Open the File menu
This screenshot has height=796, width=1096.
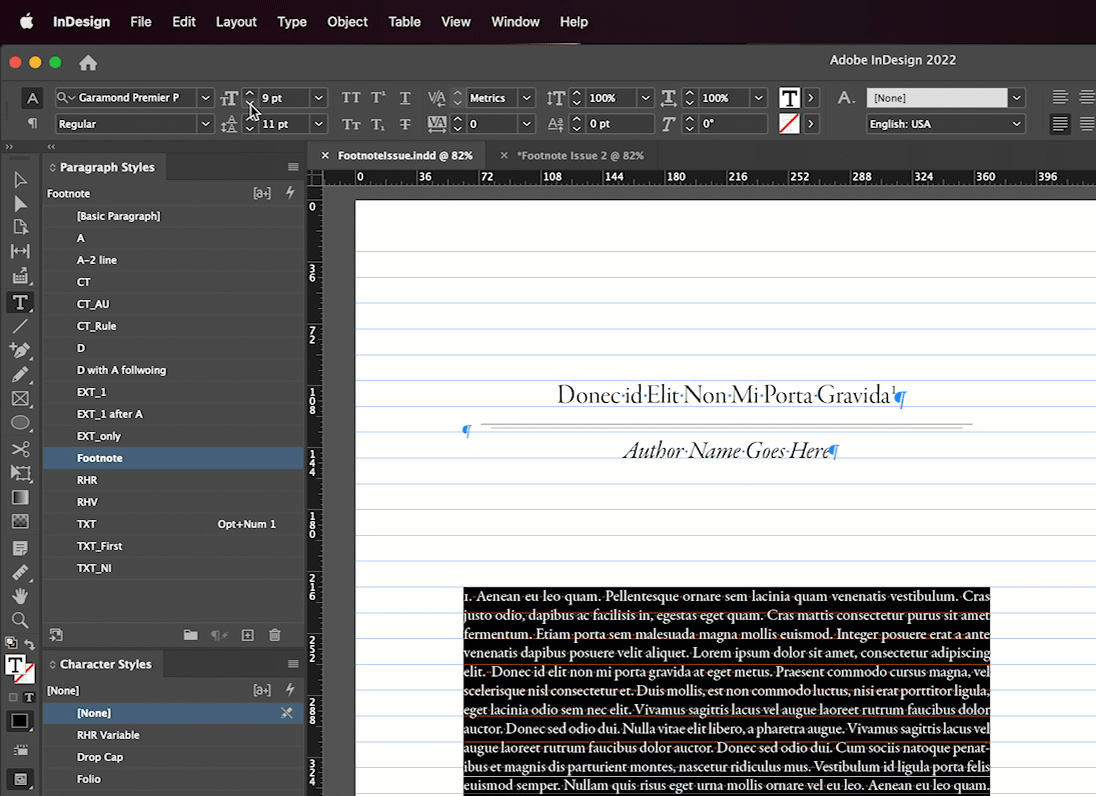[140, 22]
